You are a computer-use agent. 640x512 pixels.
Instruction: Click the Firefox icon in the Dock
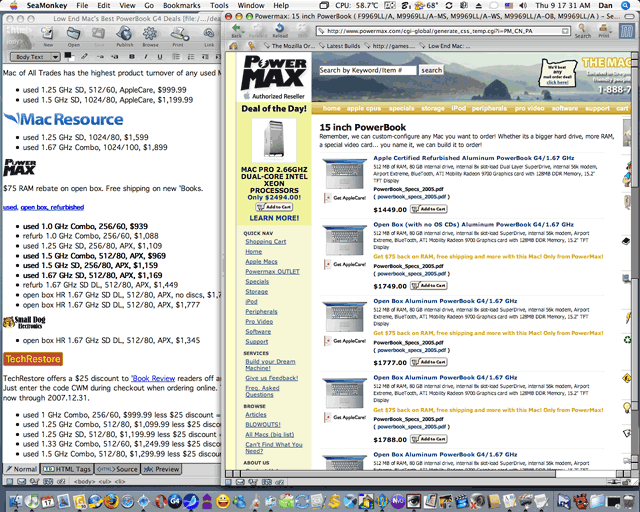point(111,501)
